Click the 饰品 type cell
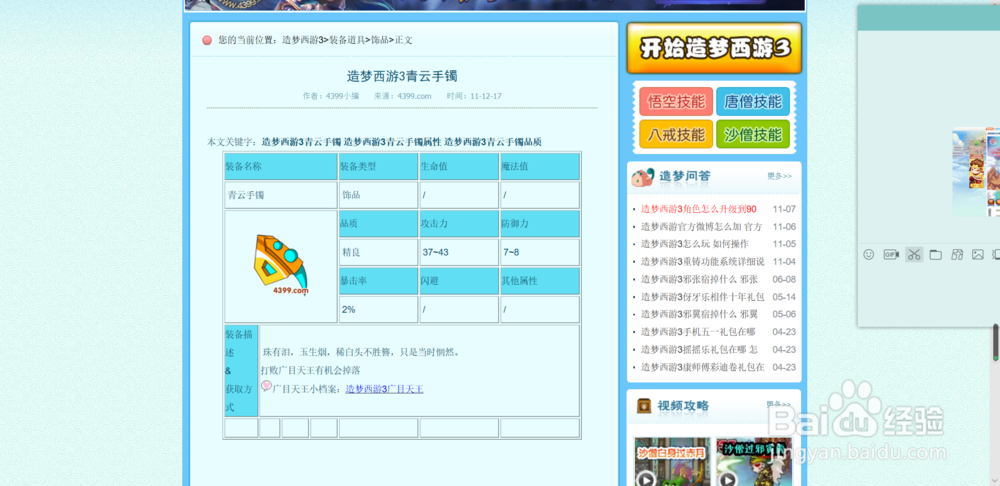 point(378,195)
